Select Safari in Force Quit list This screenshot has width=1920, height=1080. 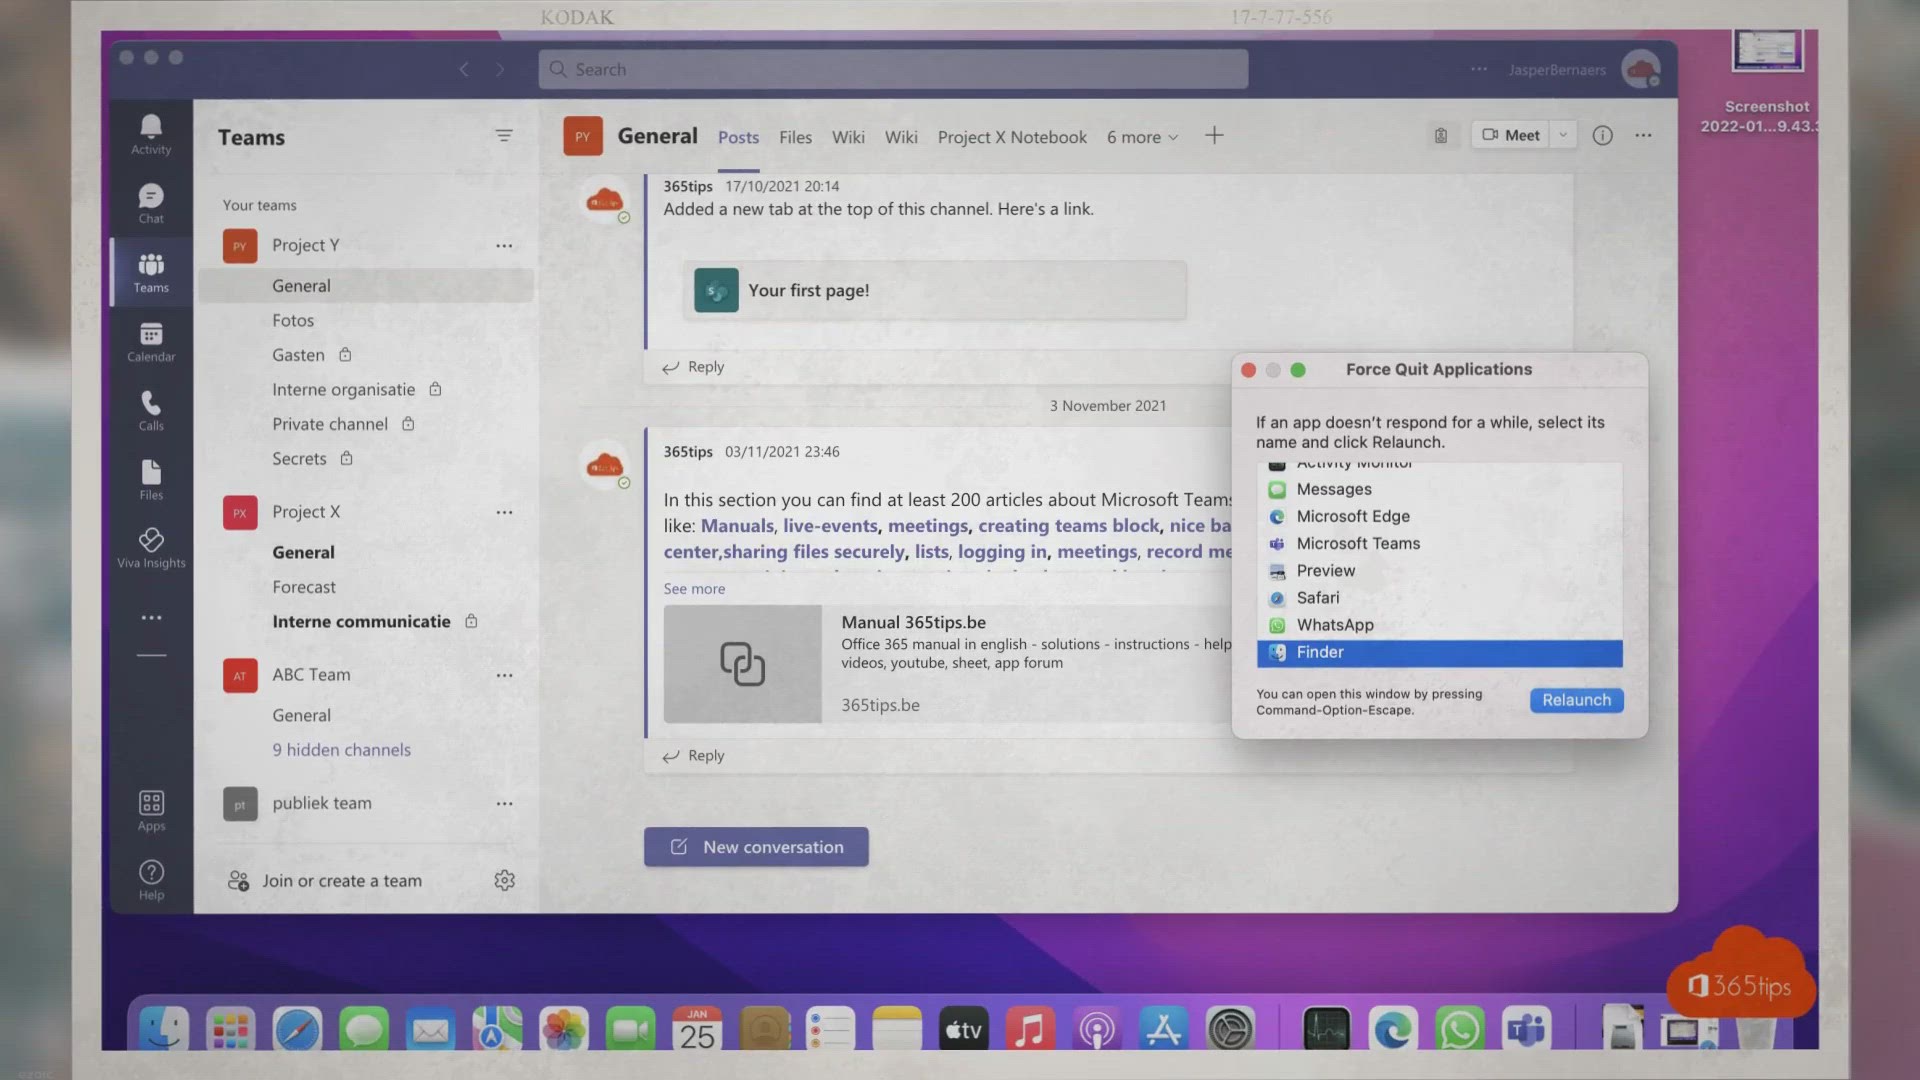1439,598
